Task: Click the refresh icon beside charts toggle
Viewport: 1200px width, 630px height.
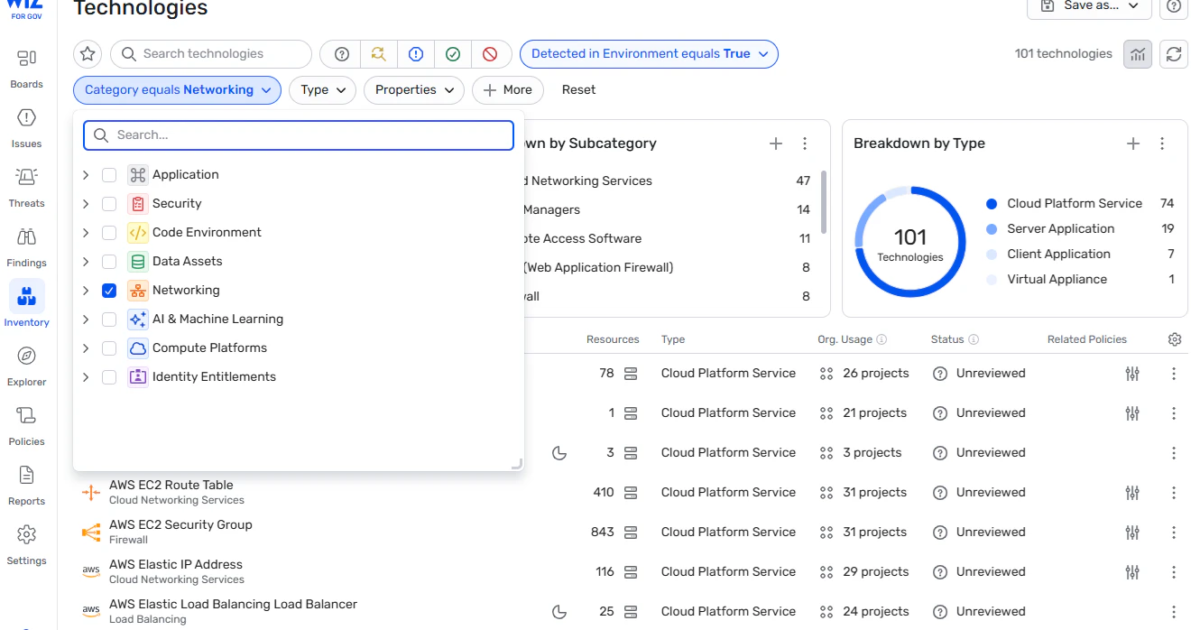Action: click(1173, 54)
